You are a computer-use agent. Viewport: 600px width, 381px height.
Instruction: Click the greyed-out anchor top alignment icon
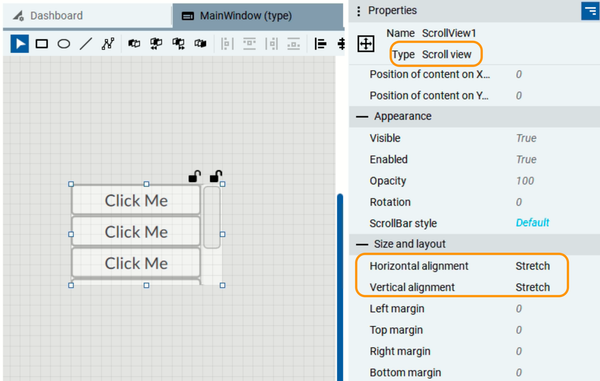[x=249, y=44]
